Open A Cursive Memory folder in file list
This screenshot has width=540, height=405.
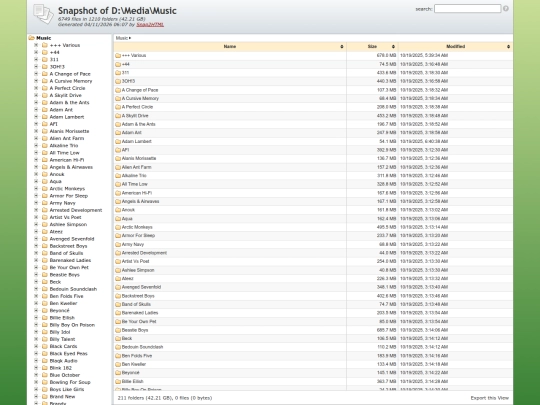(140, 98)
